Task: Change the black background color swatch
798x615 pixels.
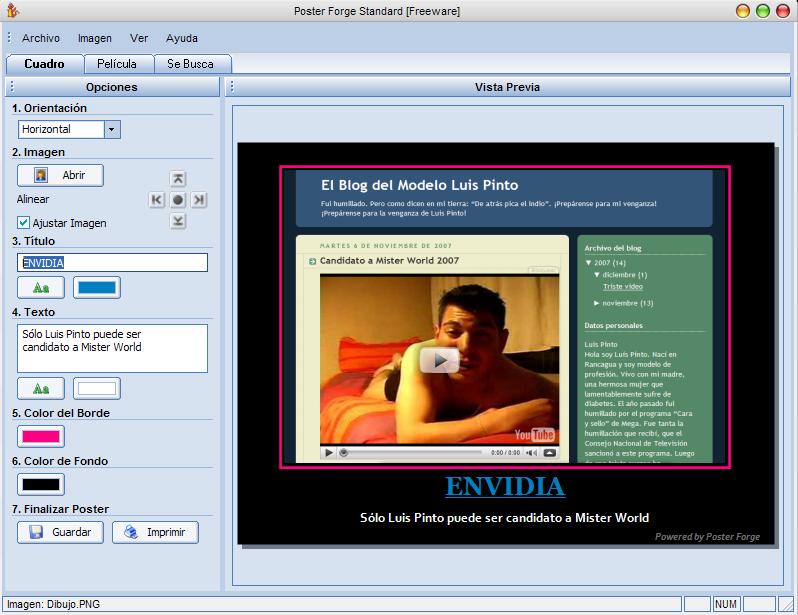Action: click(41, 484)
